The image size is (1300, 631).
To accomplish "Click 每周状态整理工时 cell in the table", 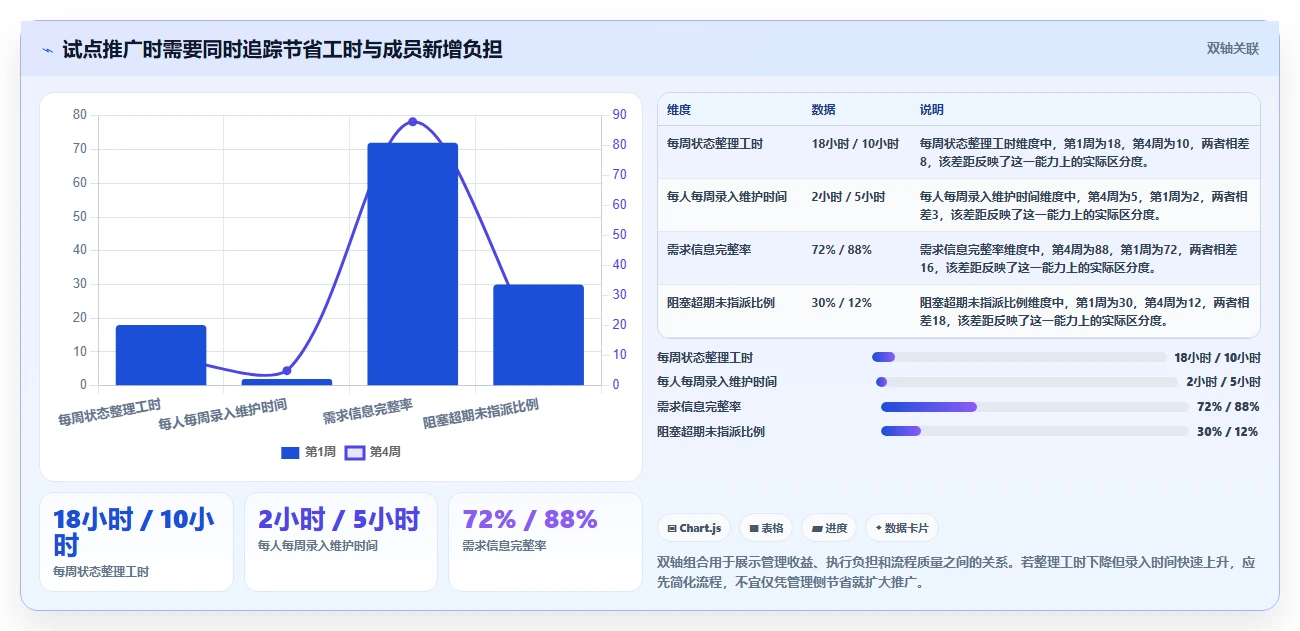I will 715,144.
